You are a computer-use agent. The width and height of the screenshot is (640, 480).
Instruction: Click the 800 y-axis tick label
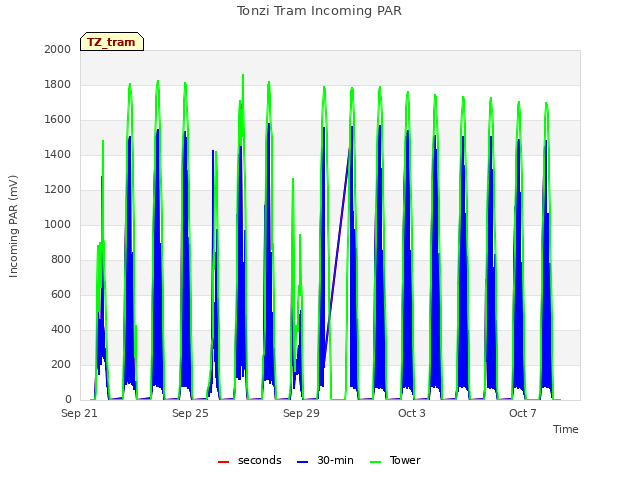(61, 260)
